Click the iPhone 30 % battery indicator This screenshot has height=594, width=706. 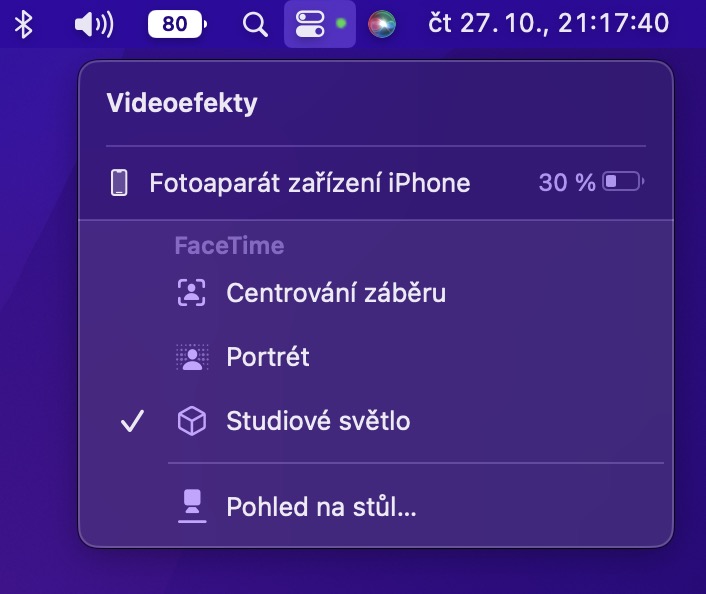[x=592, y=183]
